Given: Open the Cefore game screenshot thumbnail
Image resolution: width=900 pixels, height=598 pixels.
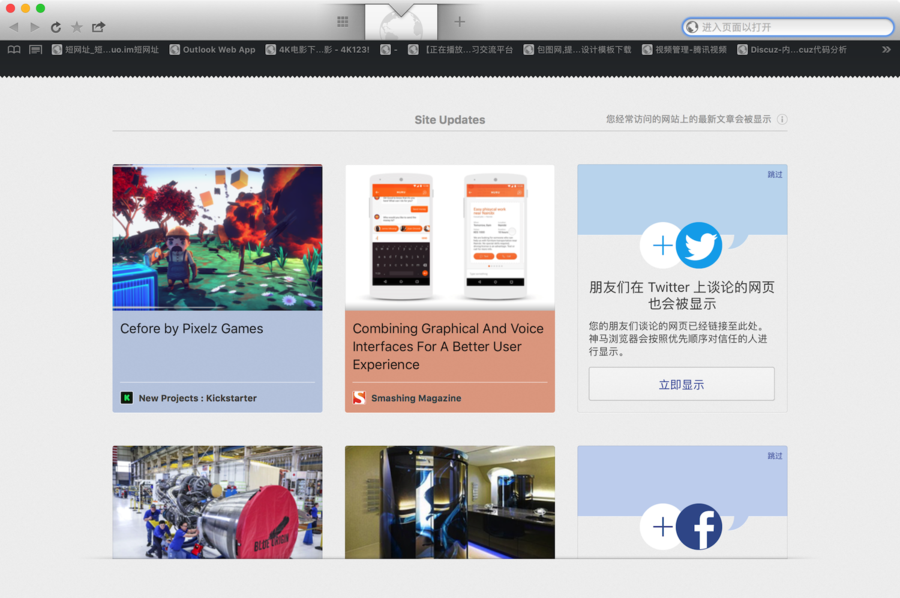Looking at the screenshot, I should click(x=218, y=238).
